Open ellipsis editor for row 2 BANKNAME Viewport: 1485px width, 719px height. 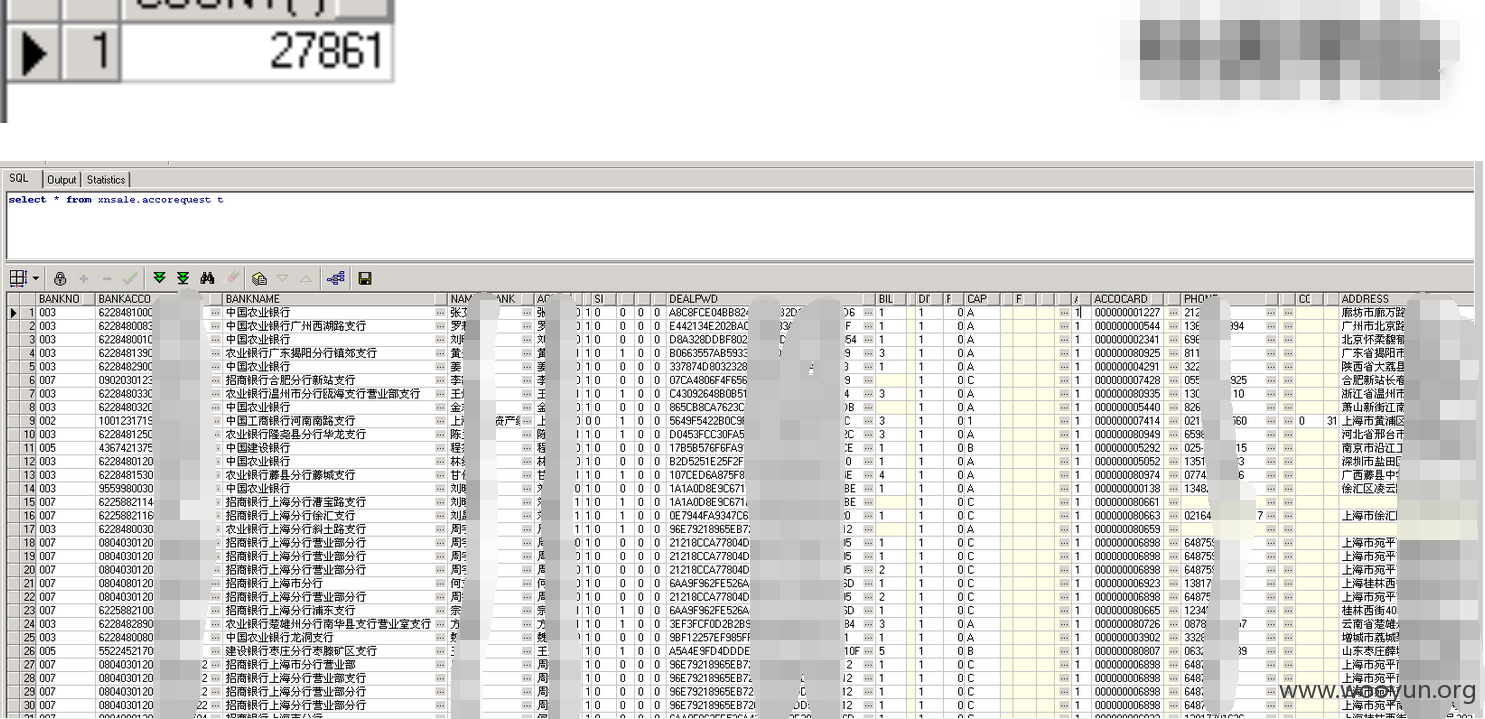441,326
